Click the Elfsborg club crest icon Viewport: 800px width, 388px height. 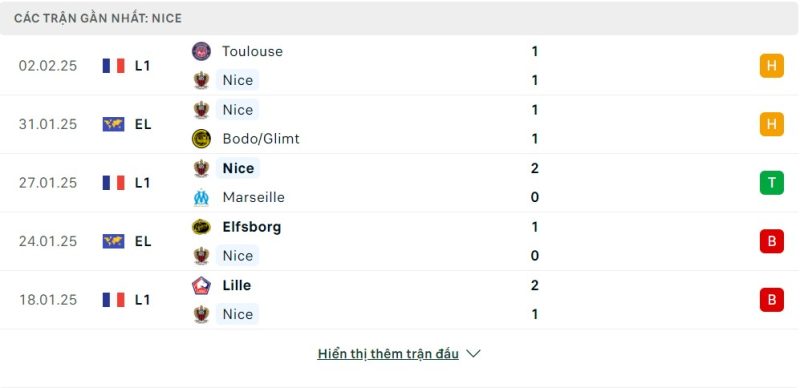pyautogui.click(x=201, y=227)
